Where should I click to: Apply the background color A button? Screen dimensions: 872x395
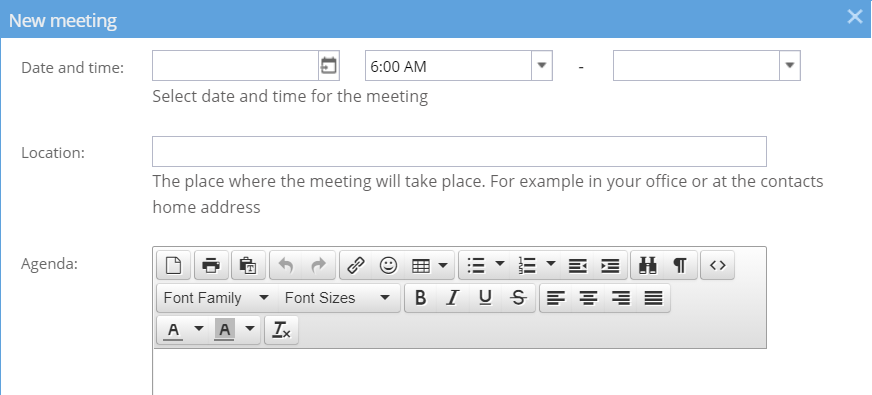coord(225,330)
